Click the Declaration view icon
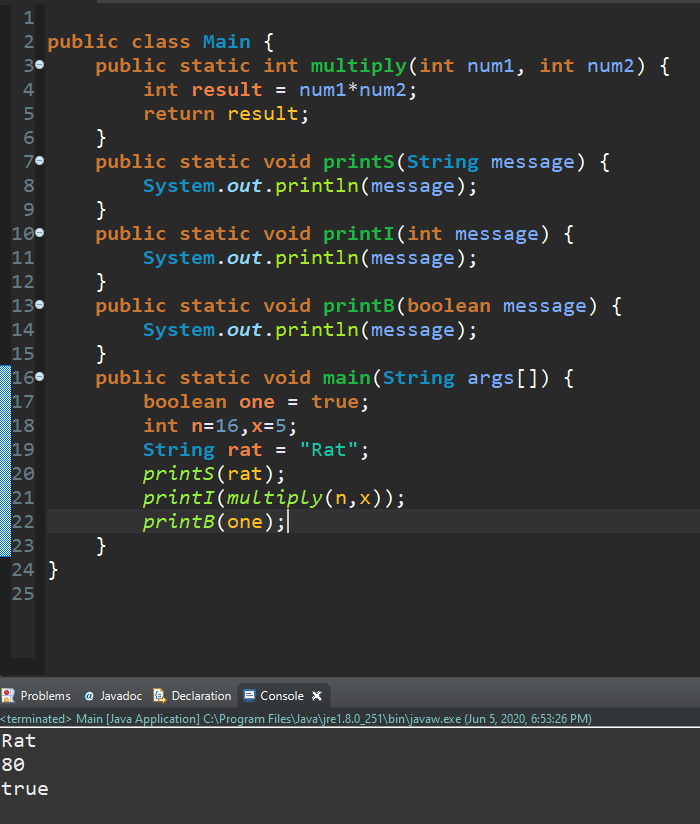 pos(158,696)
